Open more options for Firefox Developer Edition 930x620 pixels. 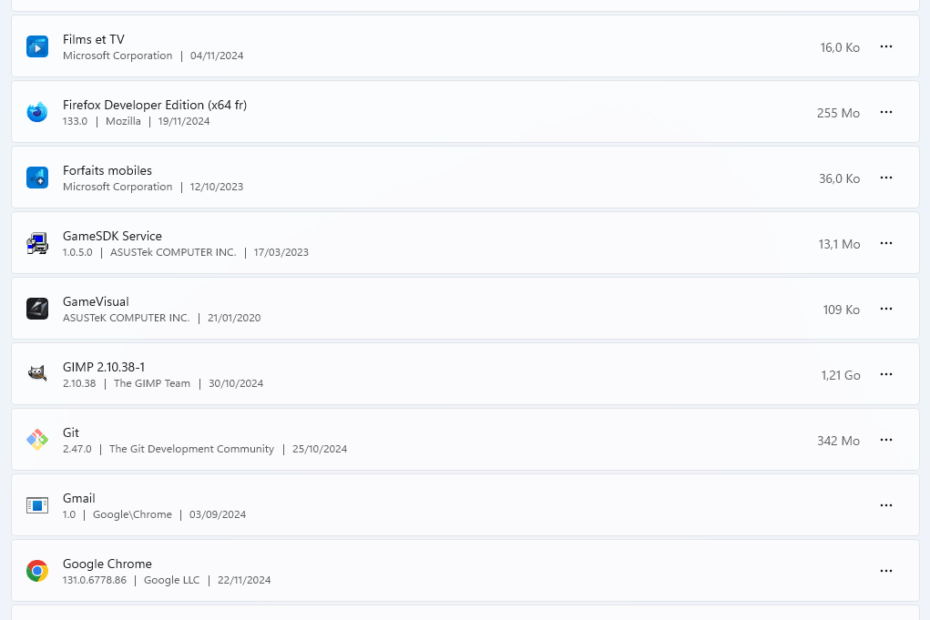[x=886, y=112]
